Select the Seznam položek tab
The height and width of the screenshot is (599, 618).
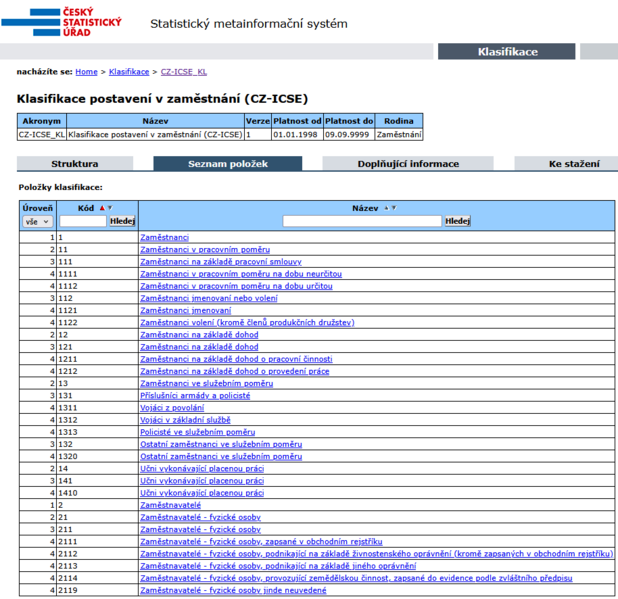[x=228, y=164]
